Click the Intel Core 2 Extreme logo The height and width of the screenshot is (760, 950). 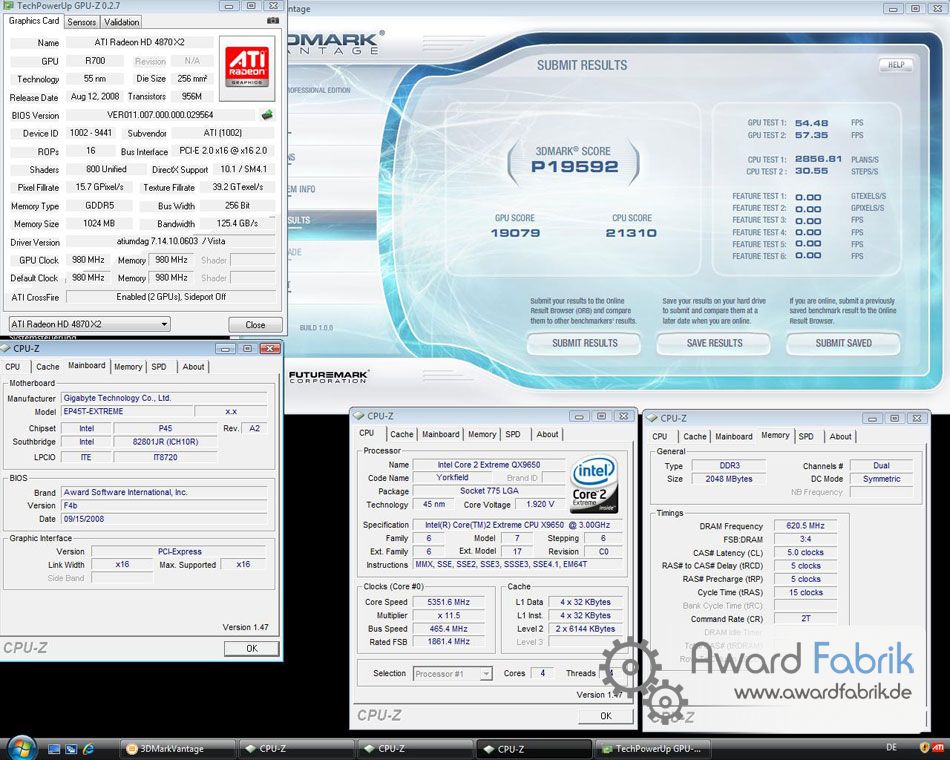[x=594, y=484]
